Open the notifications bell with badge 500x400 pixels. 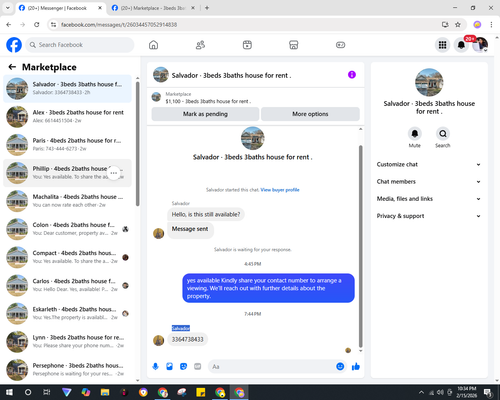pos(461,45)
